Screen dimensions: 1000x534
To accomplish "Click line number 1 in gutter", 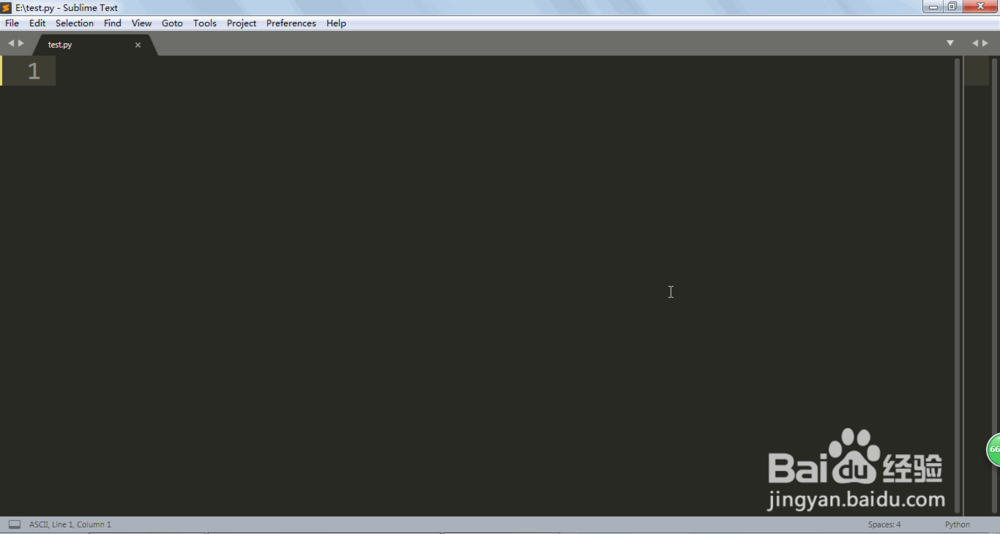I will click(x=34, y=71).
